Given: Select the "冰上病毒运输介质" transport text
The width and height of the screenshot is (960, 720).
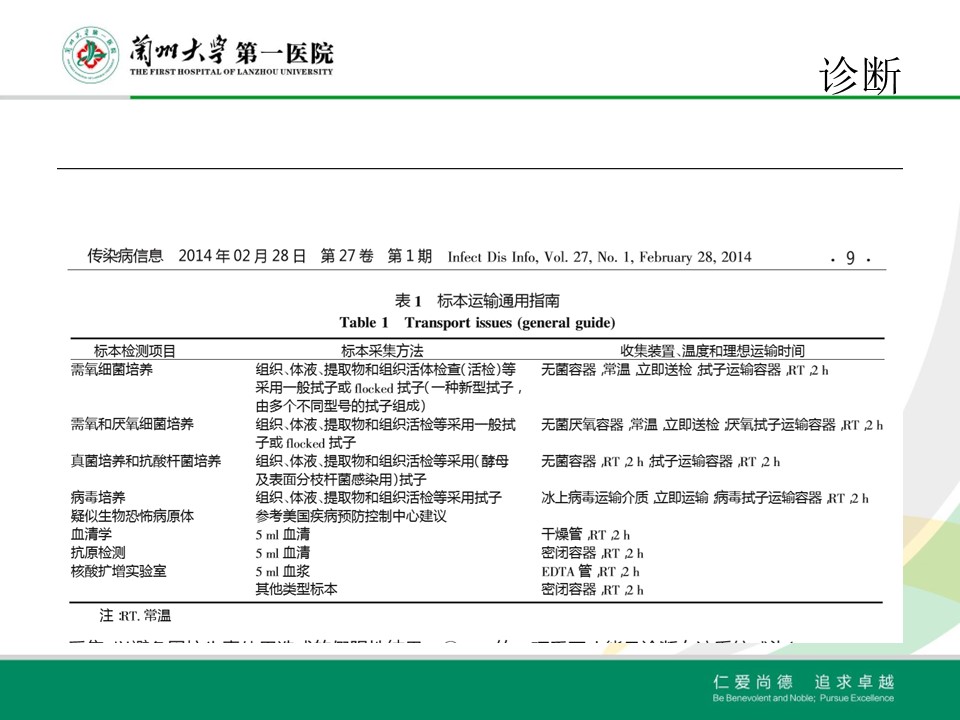Looking at the screenshot, I should coord(594,498).
